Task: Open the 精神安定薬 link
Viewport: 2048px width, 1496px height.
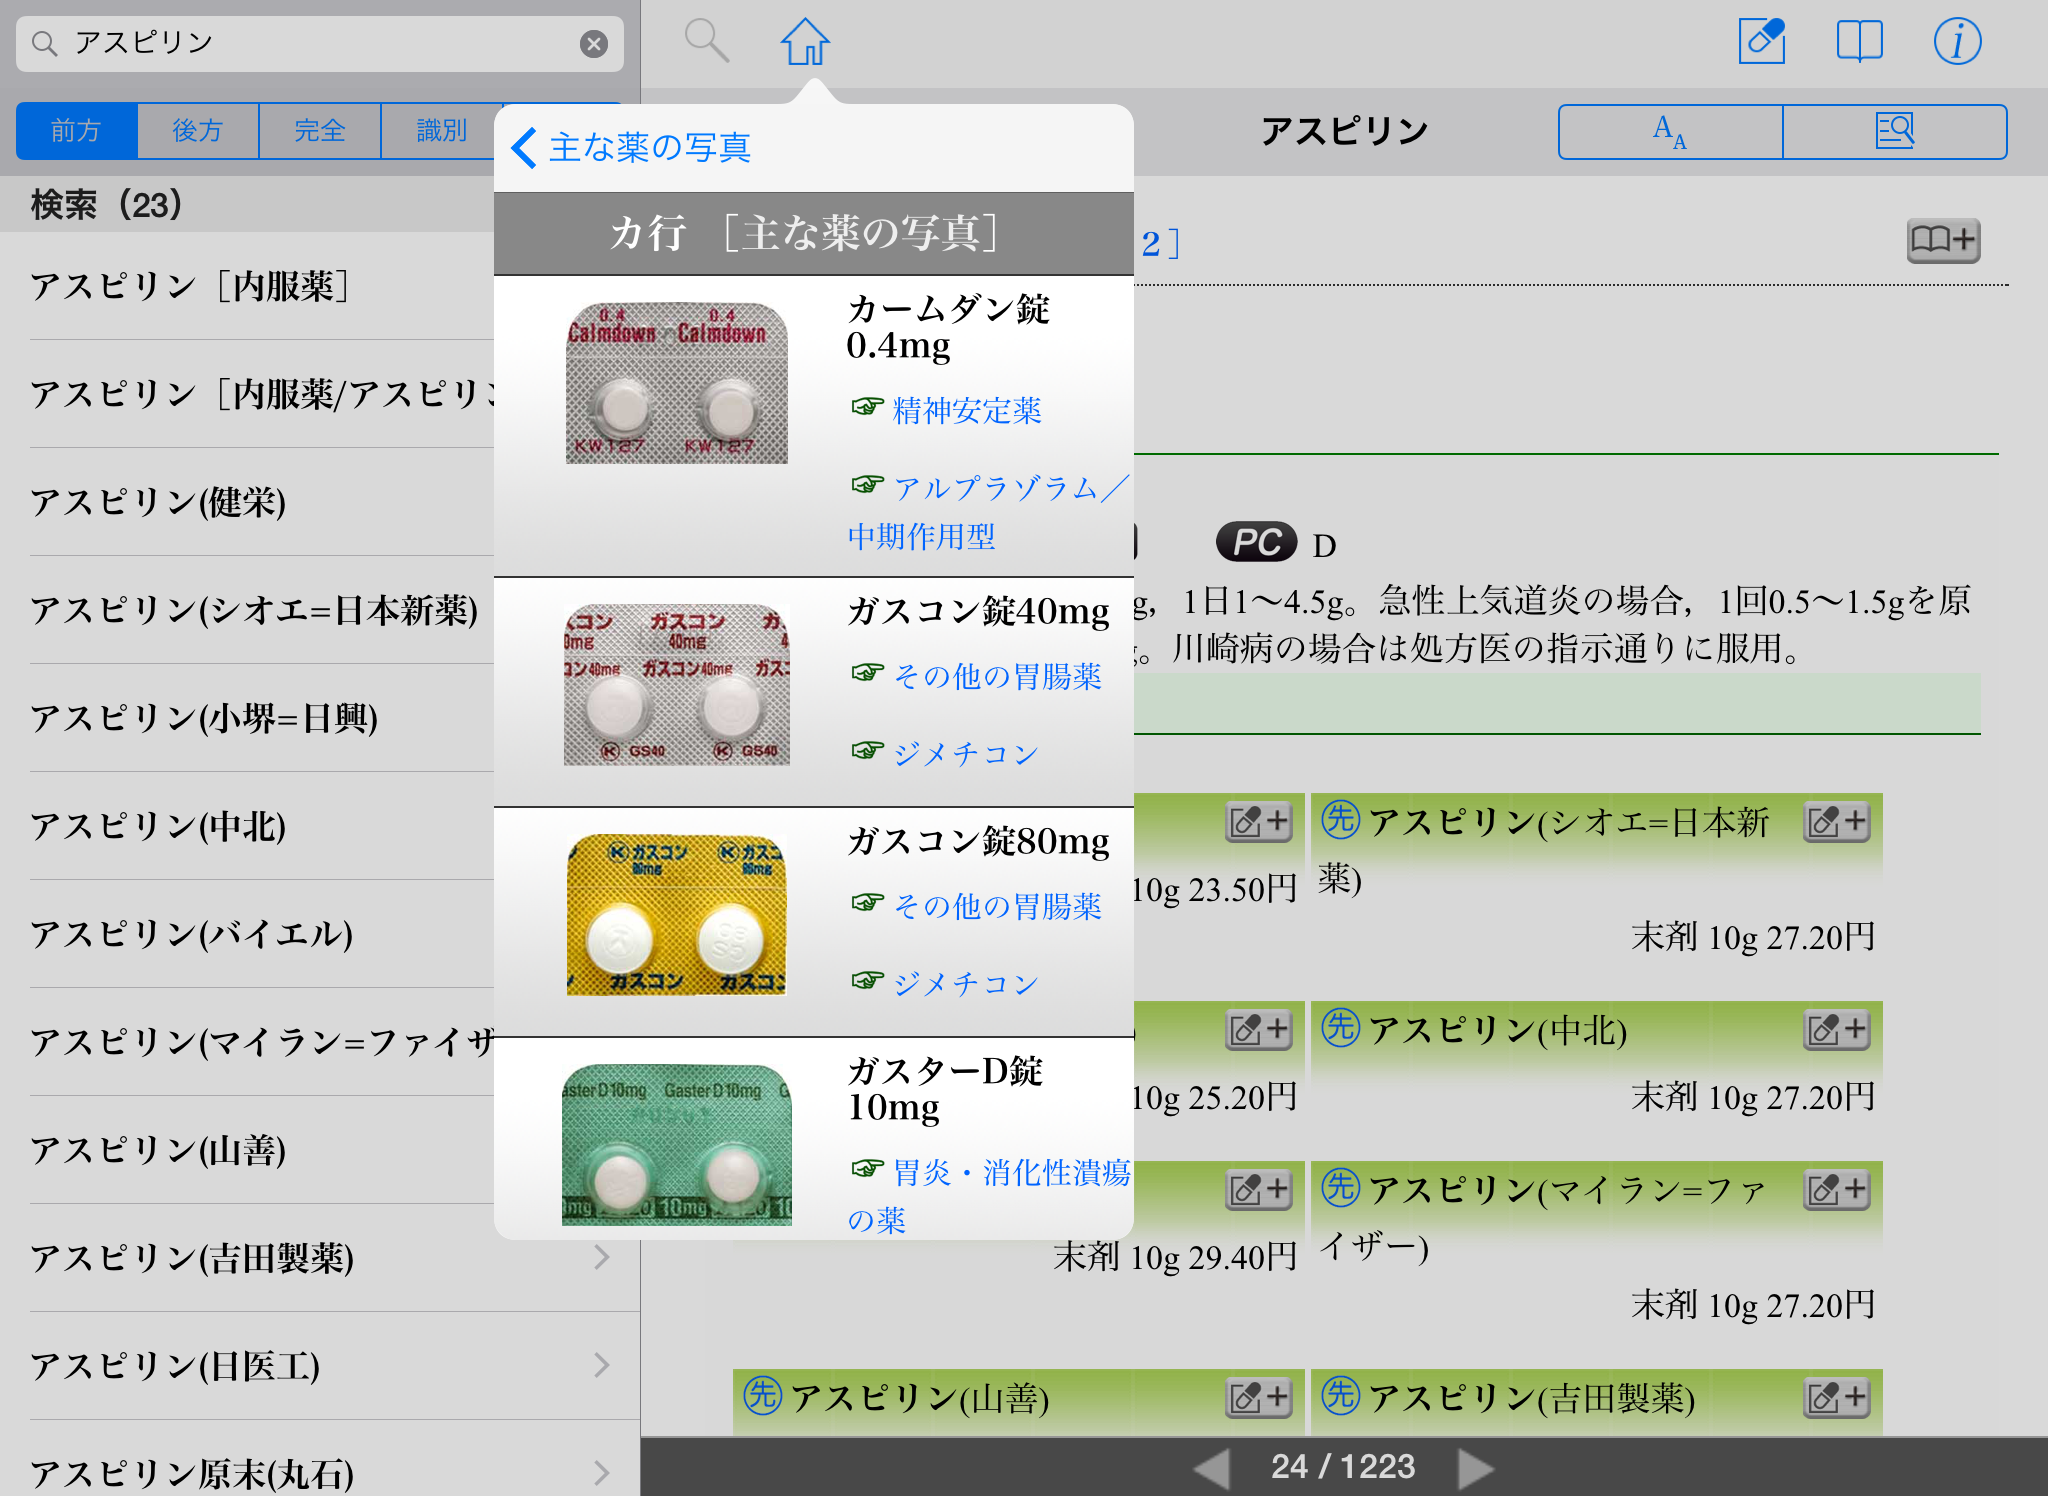Action: pos(966,410)
